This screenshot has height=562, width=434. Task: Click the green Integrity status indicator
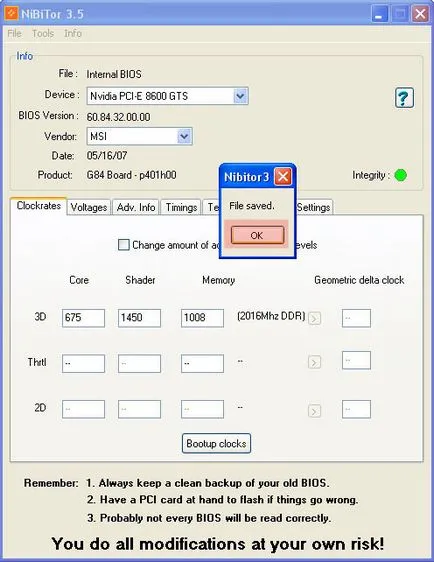pyautogui.click(x=400, y=175)
